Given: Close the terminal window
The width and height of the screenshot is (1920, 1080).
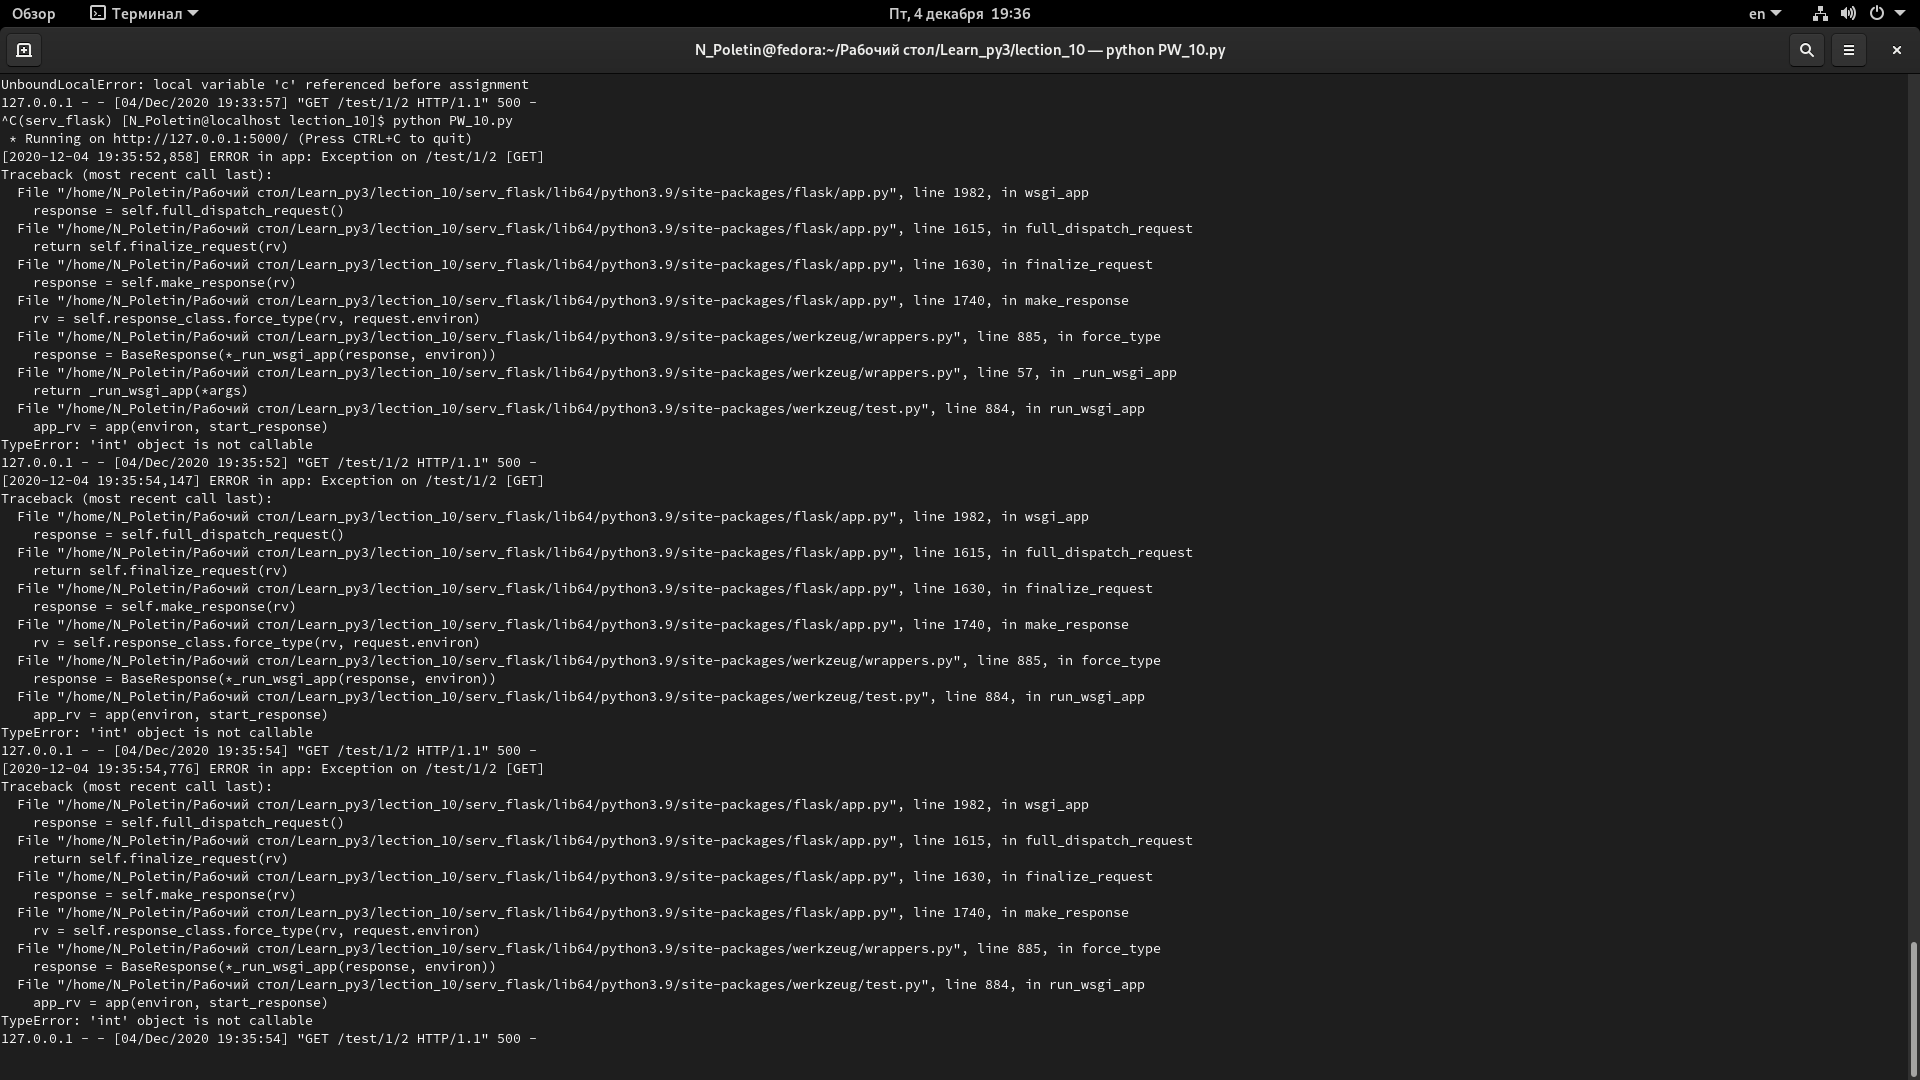Looking at the screenshot, I should pos(1896,50).
